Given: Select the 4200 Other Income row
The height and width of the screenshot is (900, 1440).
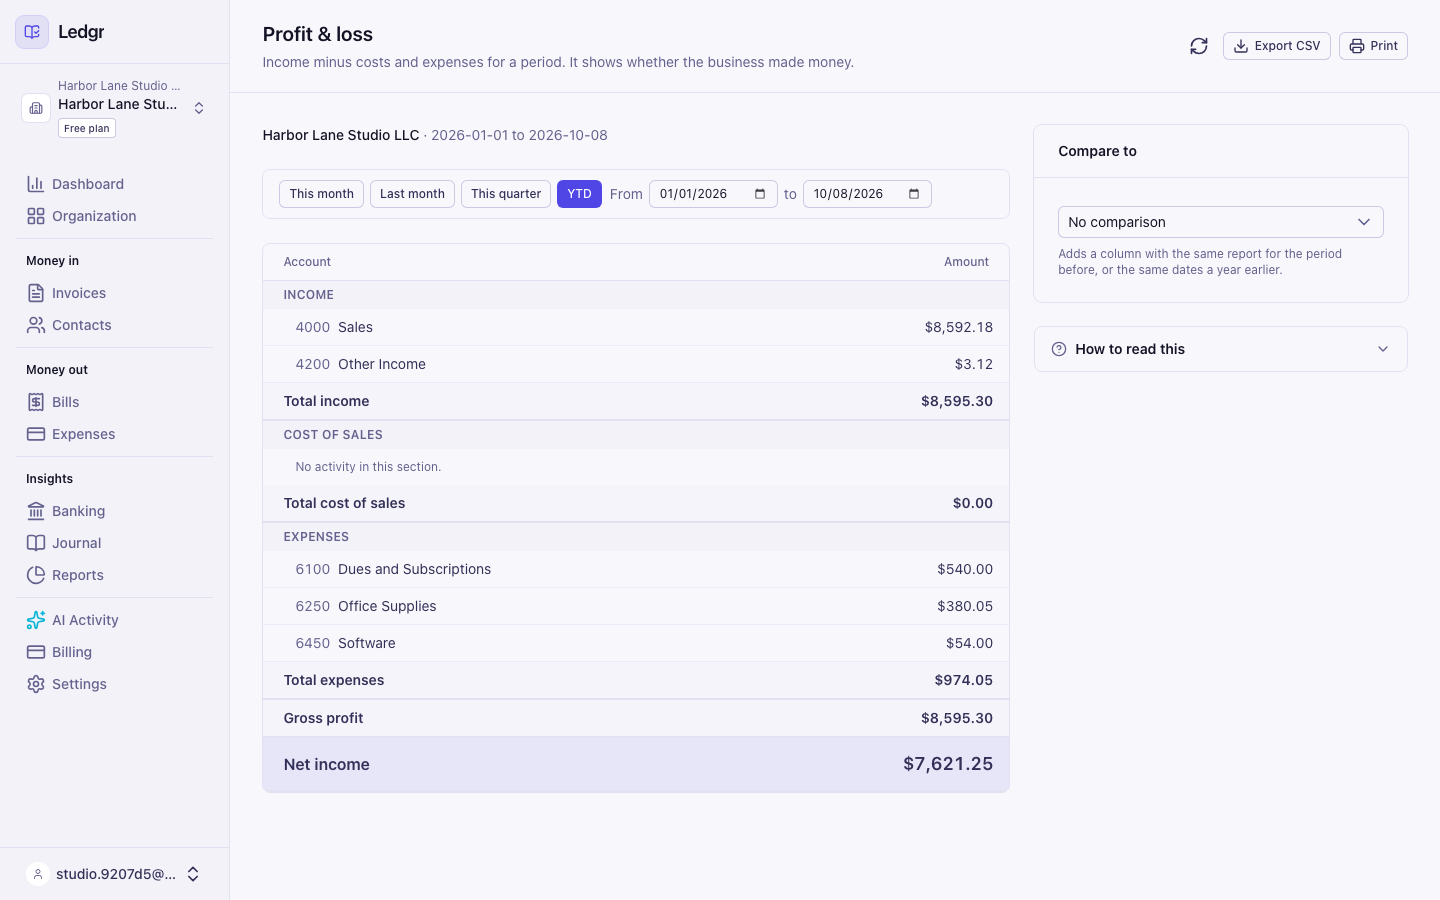Looking at the screenshot, I should pyautogui.click(x=636, y=364).
